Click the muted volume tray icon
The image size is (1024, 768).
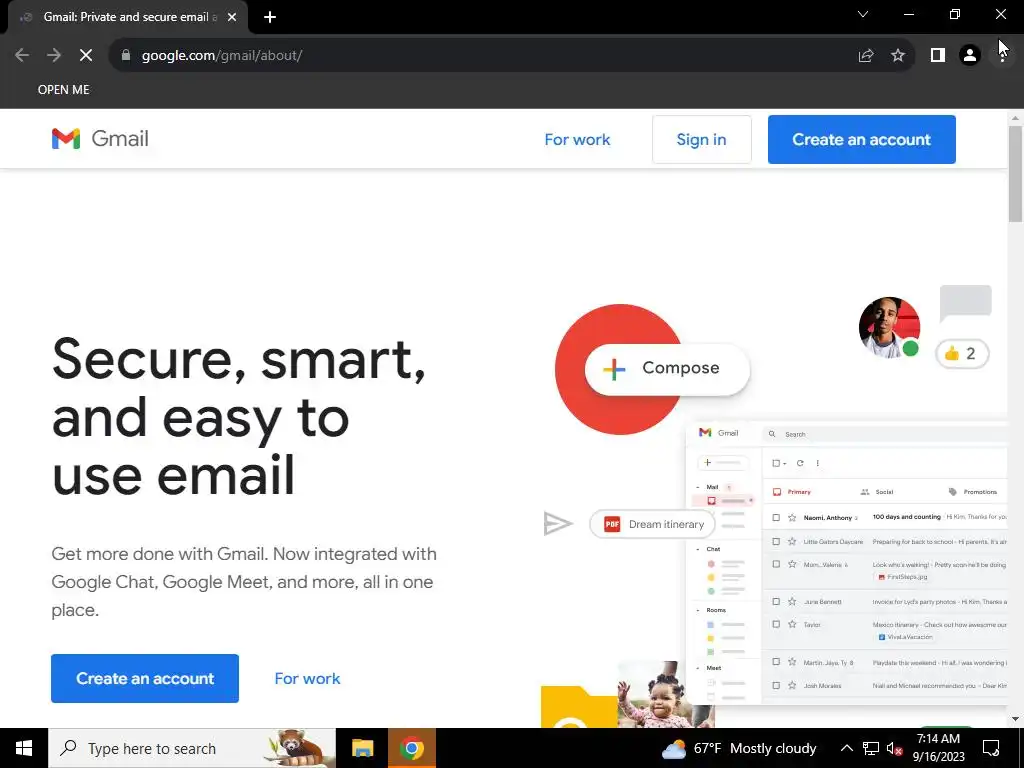[894, 748]
